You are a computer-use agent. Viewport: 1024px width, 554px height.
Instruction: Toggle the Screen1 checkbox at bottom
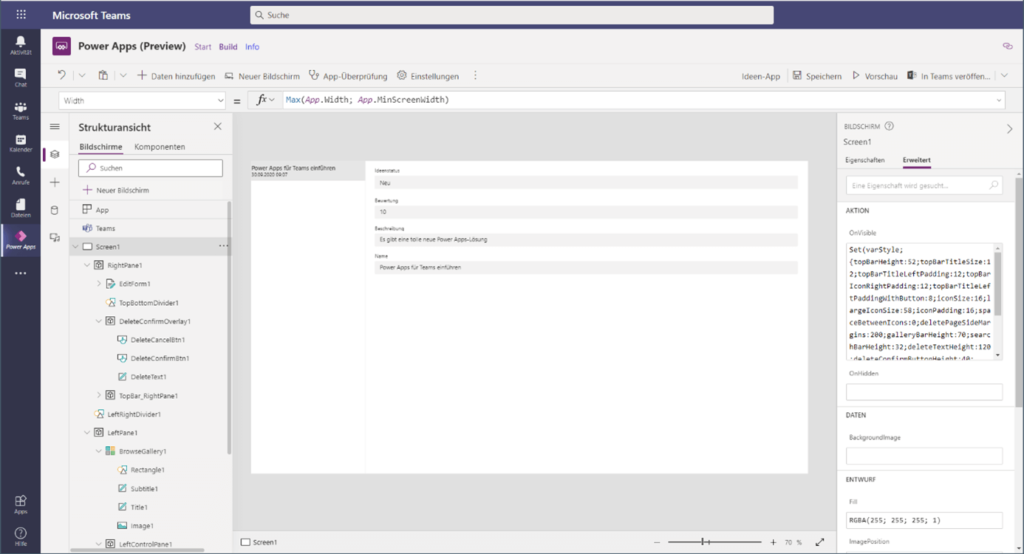246,542
